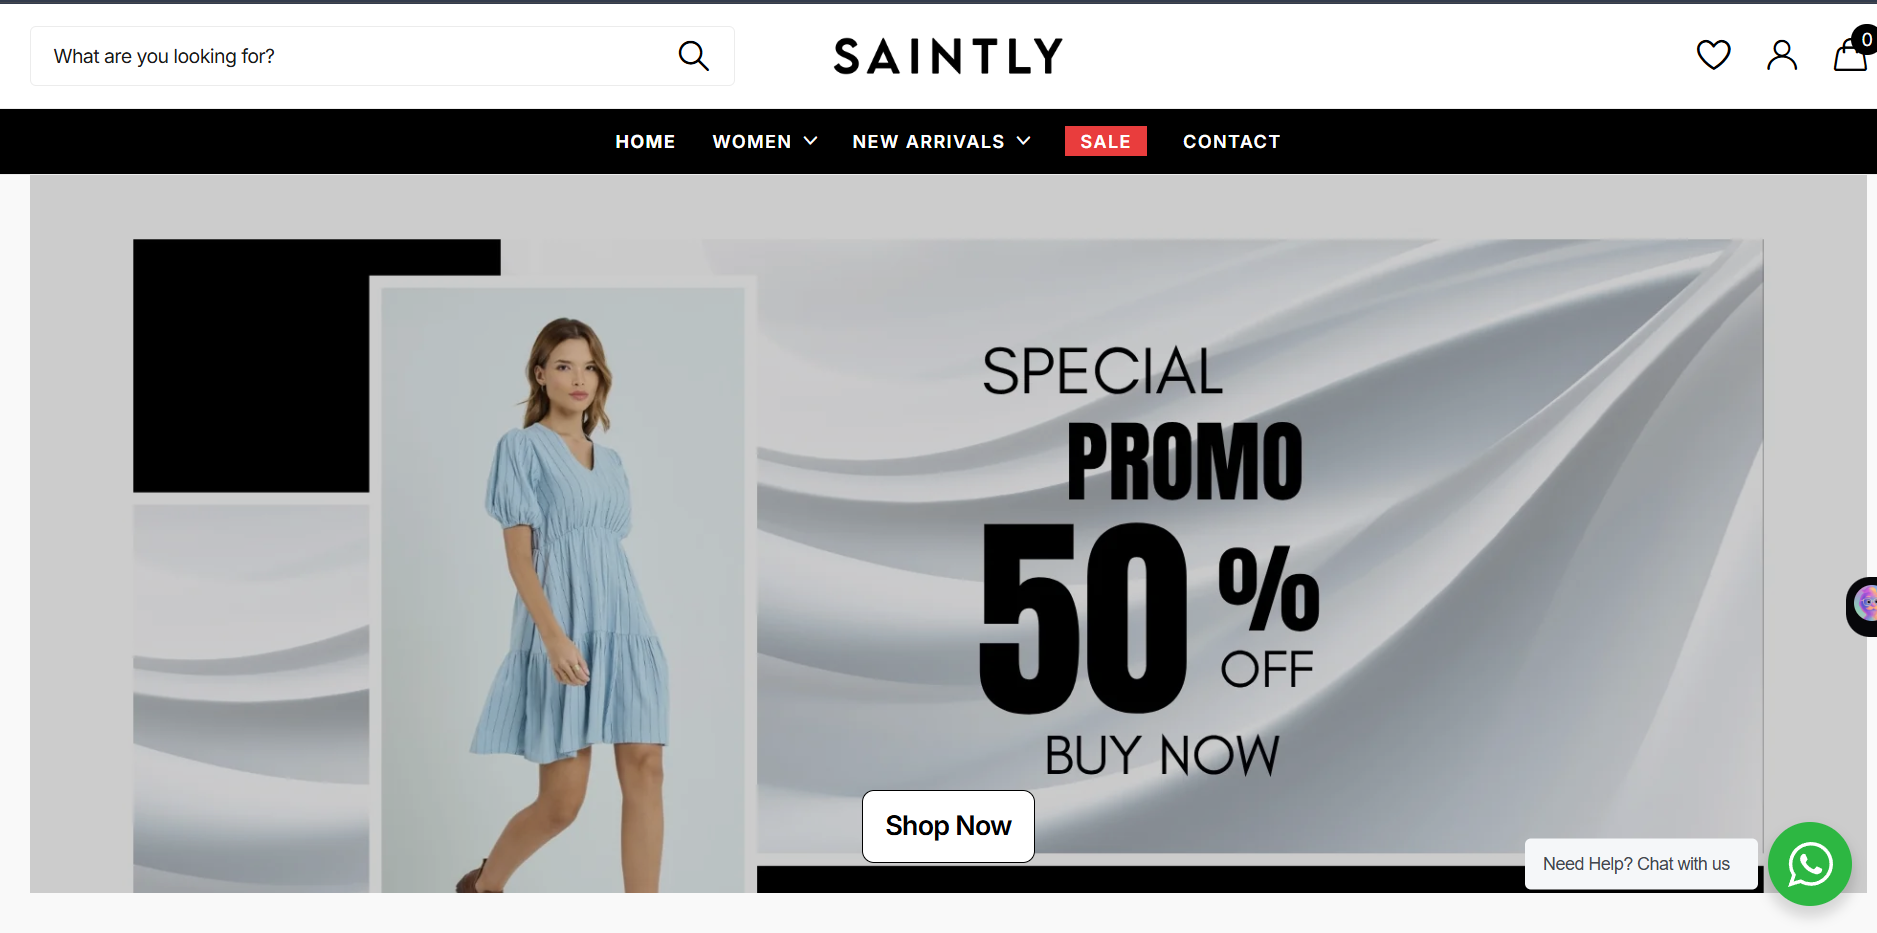Click the SAINTLY logo

click(x=948, y=56)
